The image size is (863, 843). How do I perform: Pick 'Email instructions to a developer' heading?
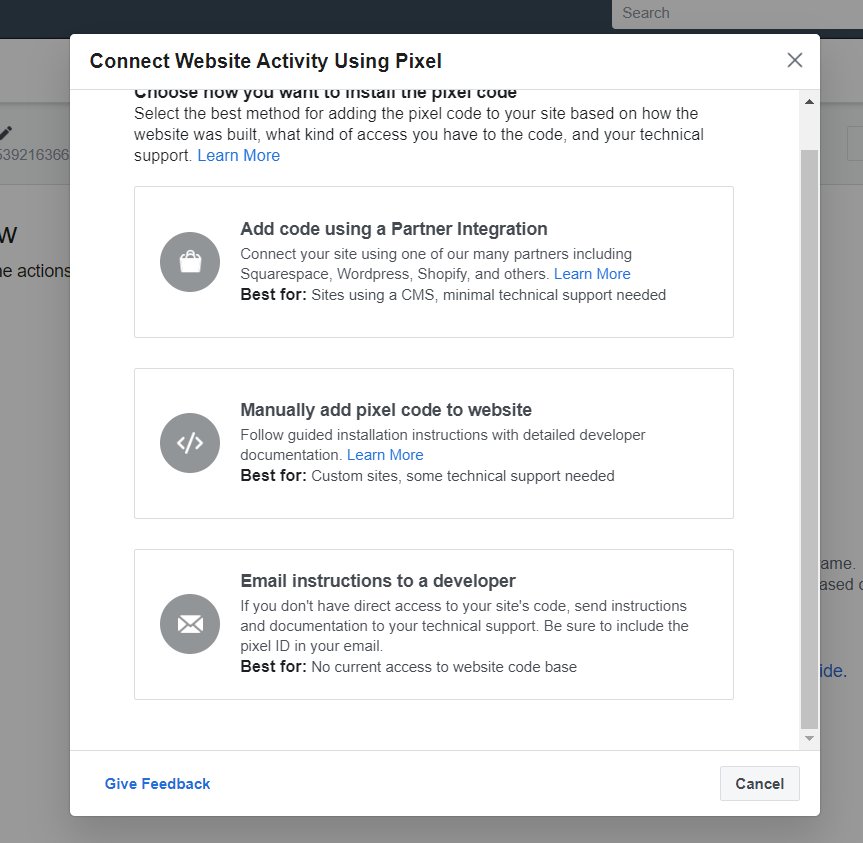378,581
